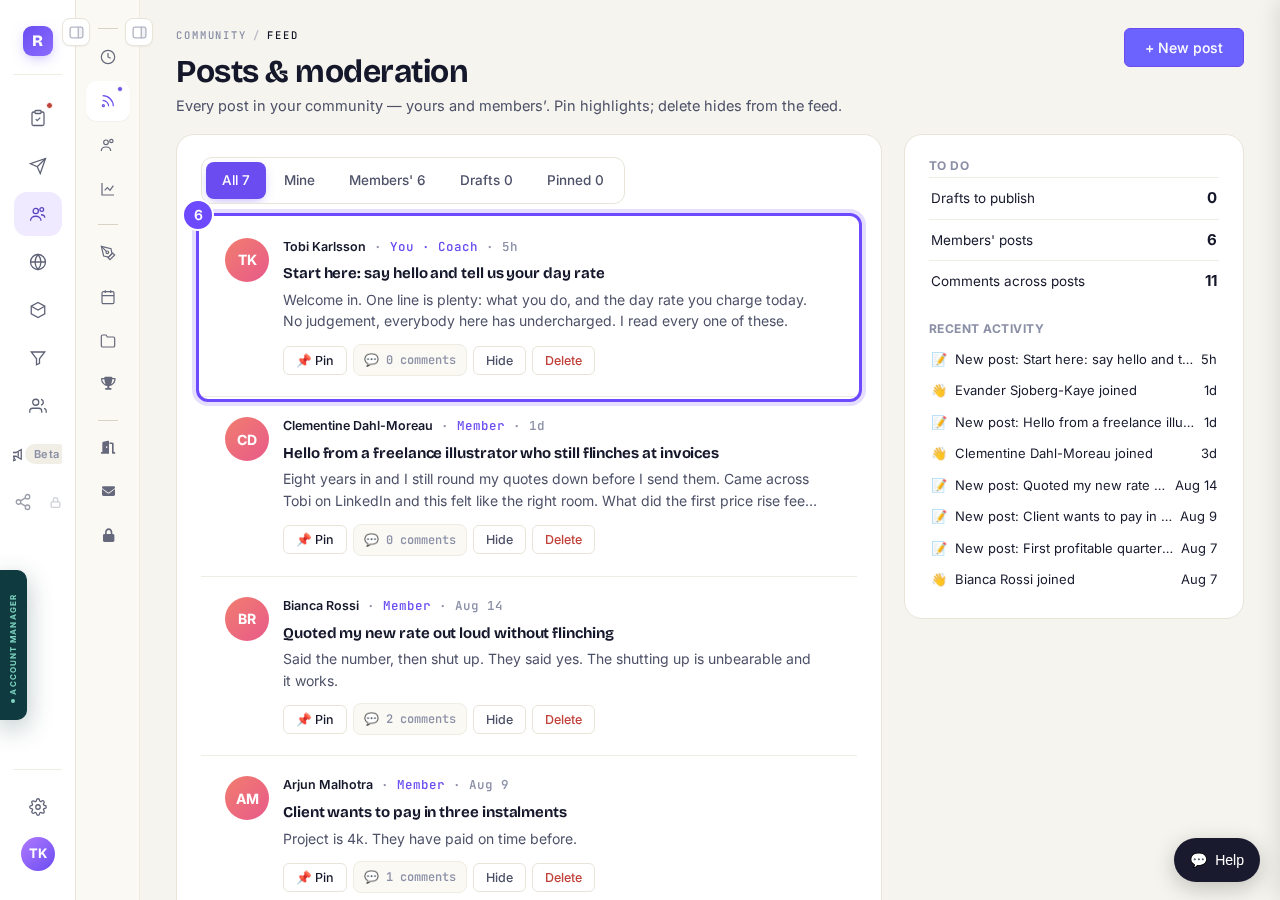1280x900 pixels.
Task: Select the calendar icon in sidebar
Action: pos(108,297)
